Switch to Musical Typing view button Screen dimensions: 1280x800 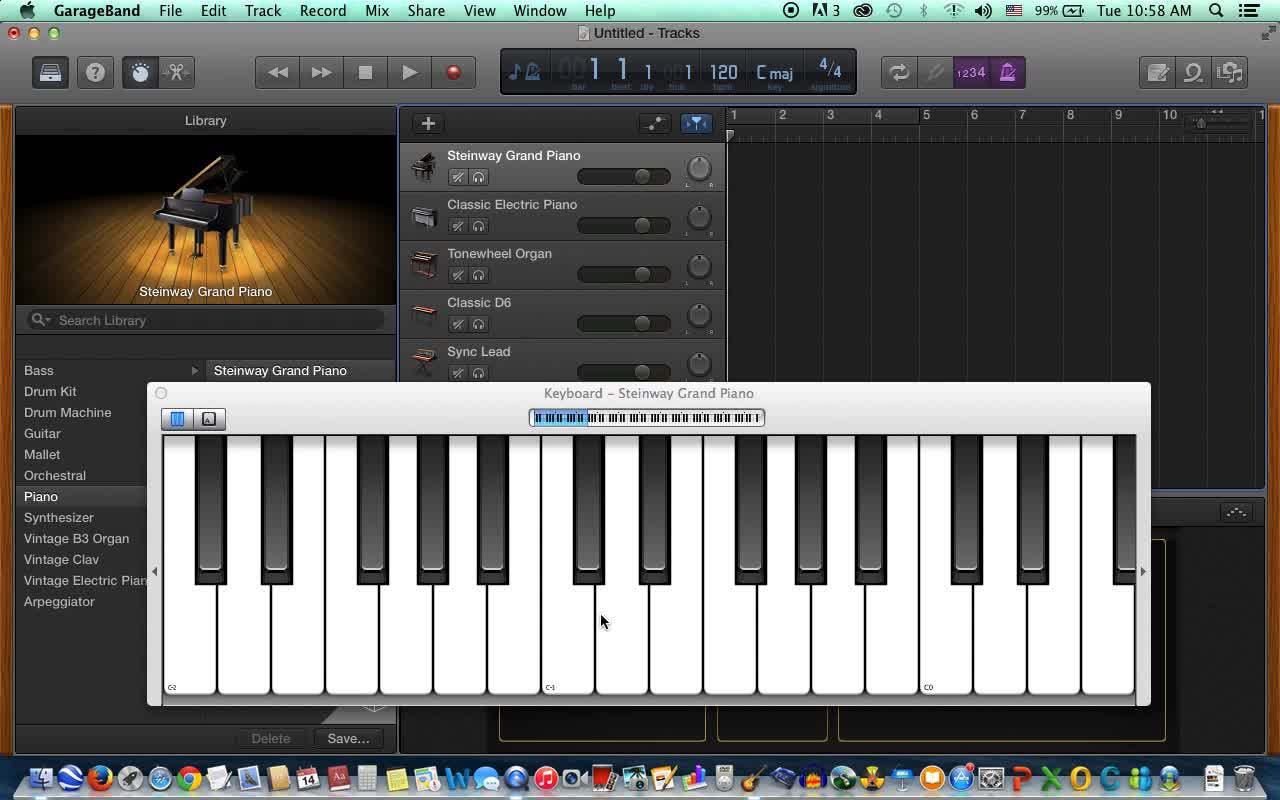pos(209,419)
